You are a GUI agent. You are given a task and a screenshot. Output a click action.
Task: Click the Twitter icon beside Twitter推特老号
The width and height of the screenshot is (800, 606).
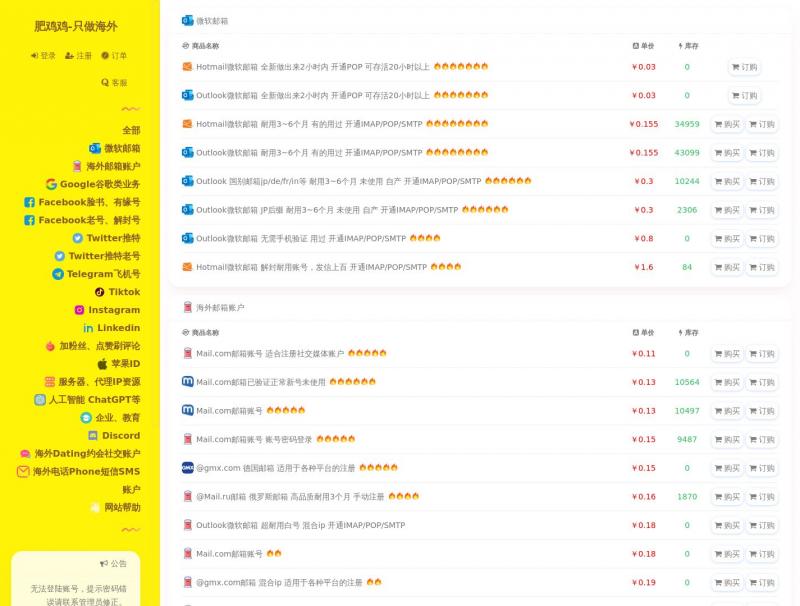pyautogui.click(x=60, y=256)
